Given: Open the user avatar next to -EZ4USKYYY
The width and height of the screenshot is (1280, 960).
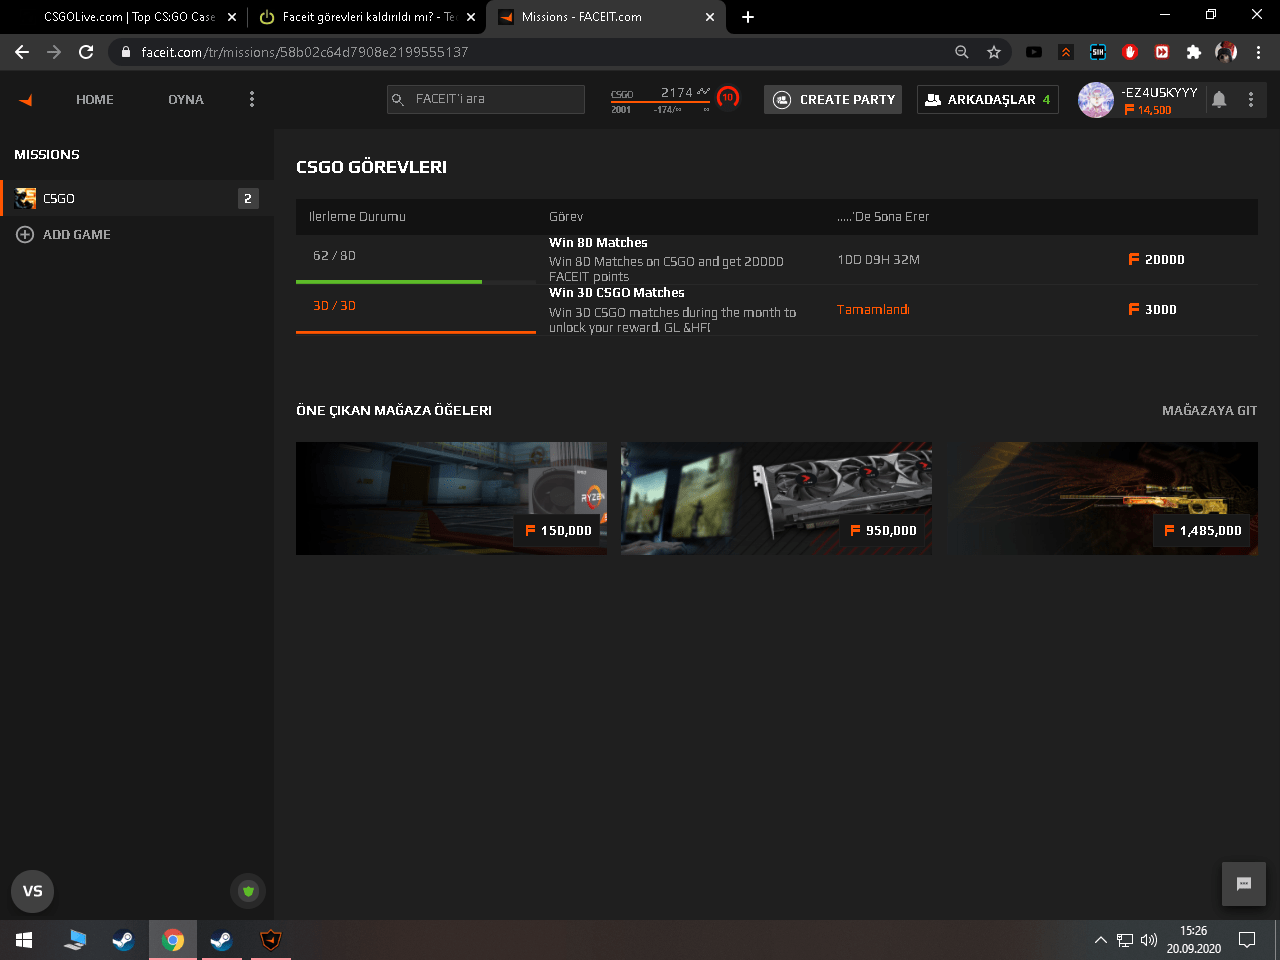Looking at the screenshot, I should 1096,100.
